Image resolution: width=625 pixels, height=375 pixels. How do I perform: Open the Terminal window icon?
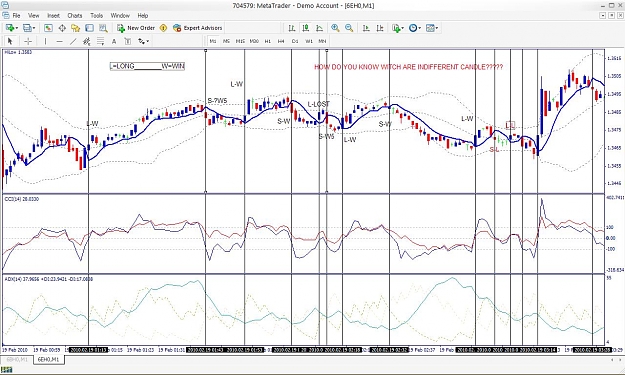[89, 28]
